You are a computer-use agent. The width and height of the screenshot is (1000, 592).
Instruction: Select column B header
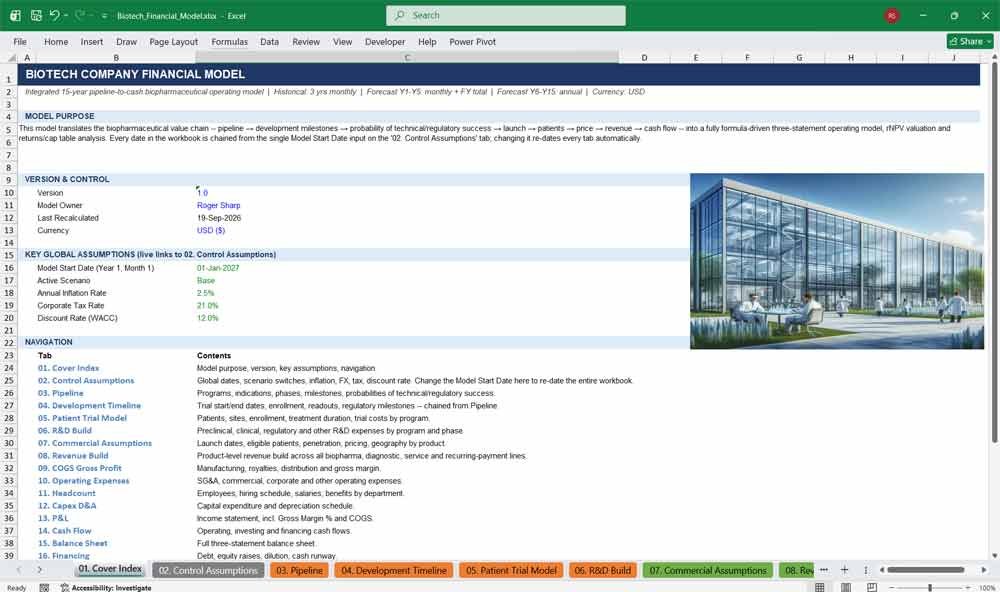pyautogui.click(x=116, y=57)
